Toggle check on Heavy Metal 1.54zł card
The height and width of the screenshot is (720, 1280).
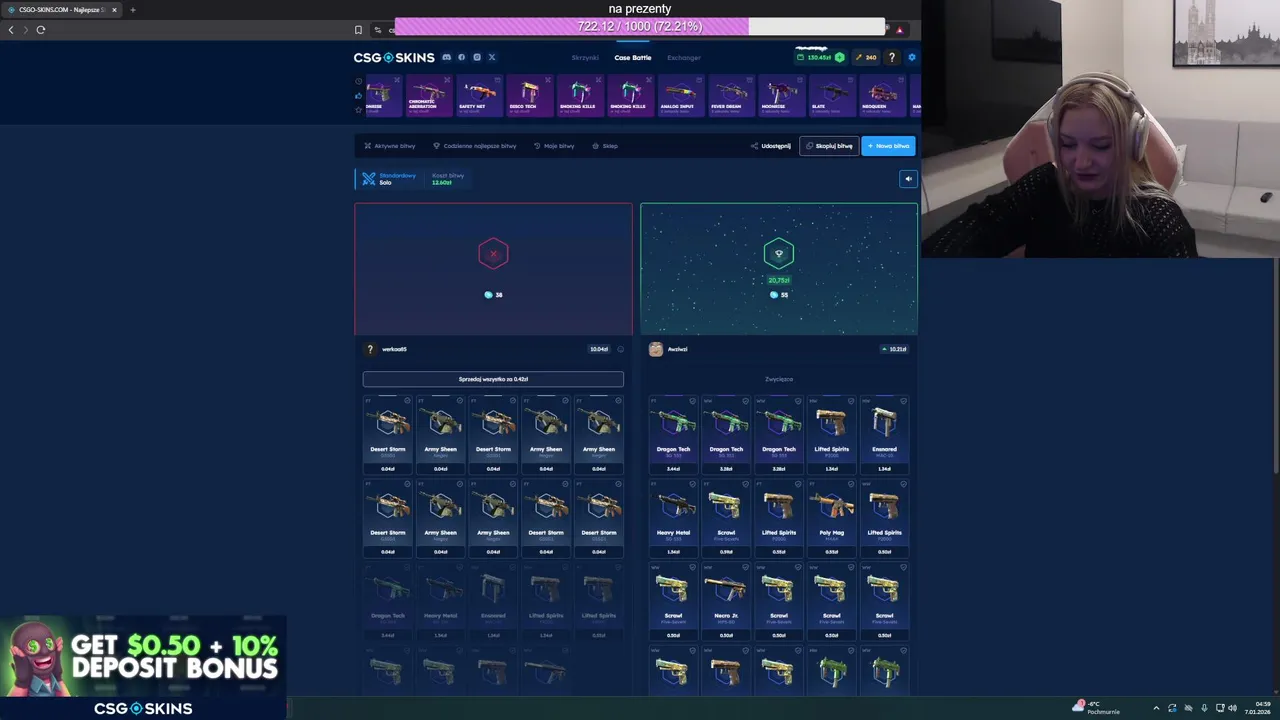[x=693, y=484]
